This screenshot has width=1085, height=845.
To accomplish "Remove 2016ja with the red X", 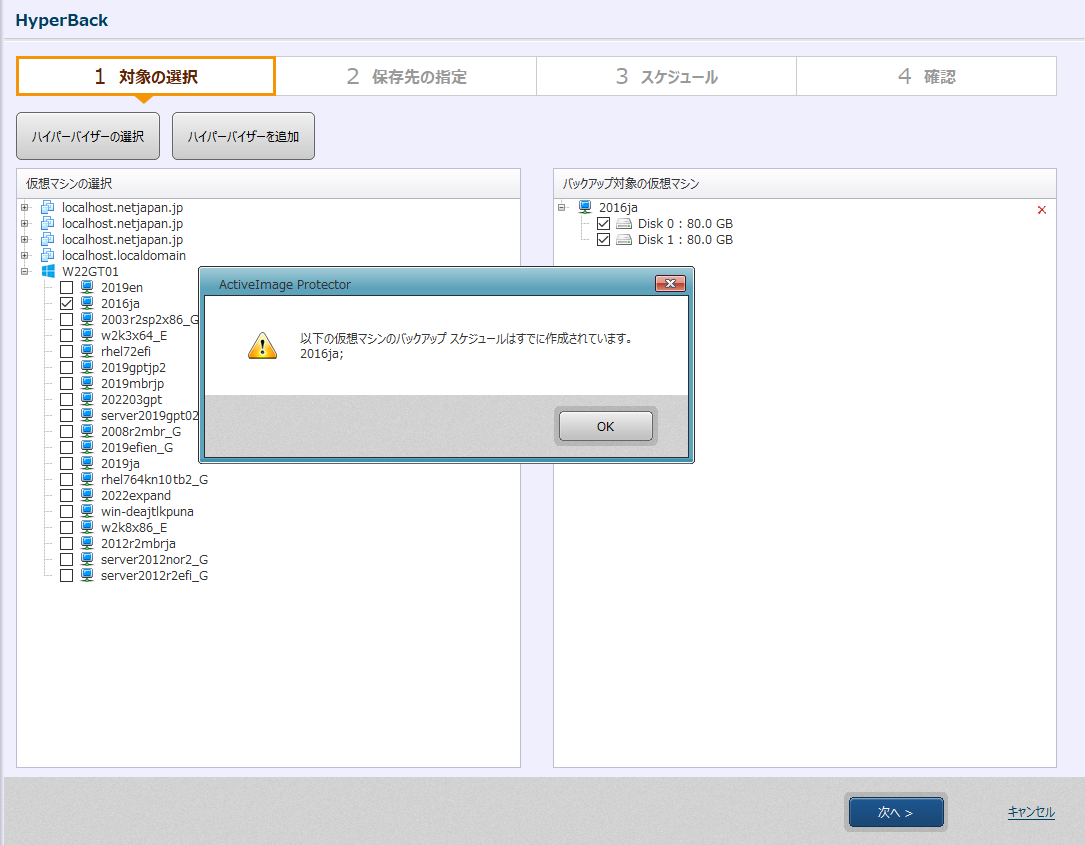I will click(1041, 210).
